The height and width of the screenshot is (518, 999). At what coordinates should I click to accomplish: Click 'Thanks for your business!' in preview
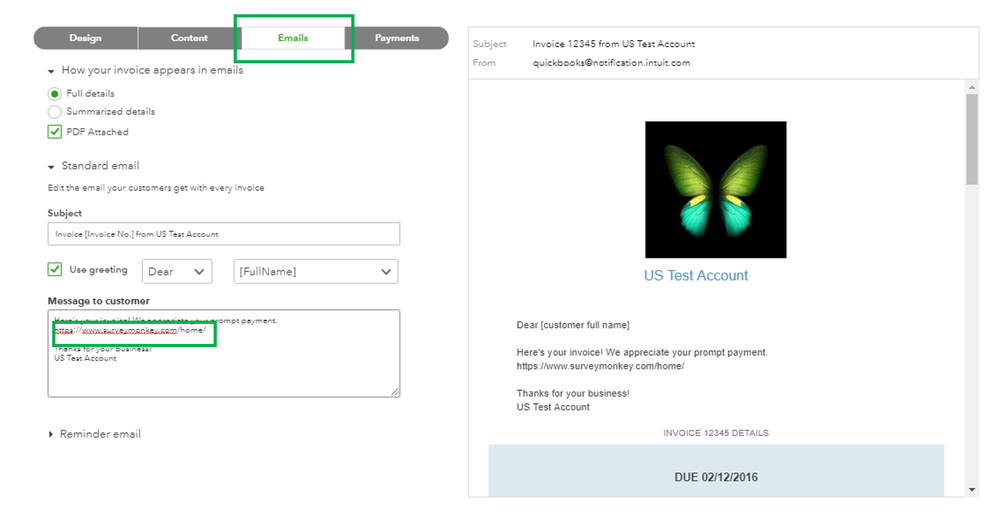573,394
